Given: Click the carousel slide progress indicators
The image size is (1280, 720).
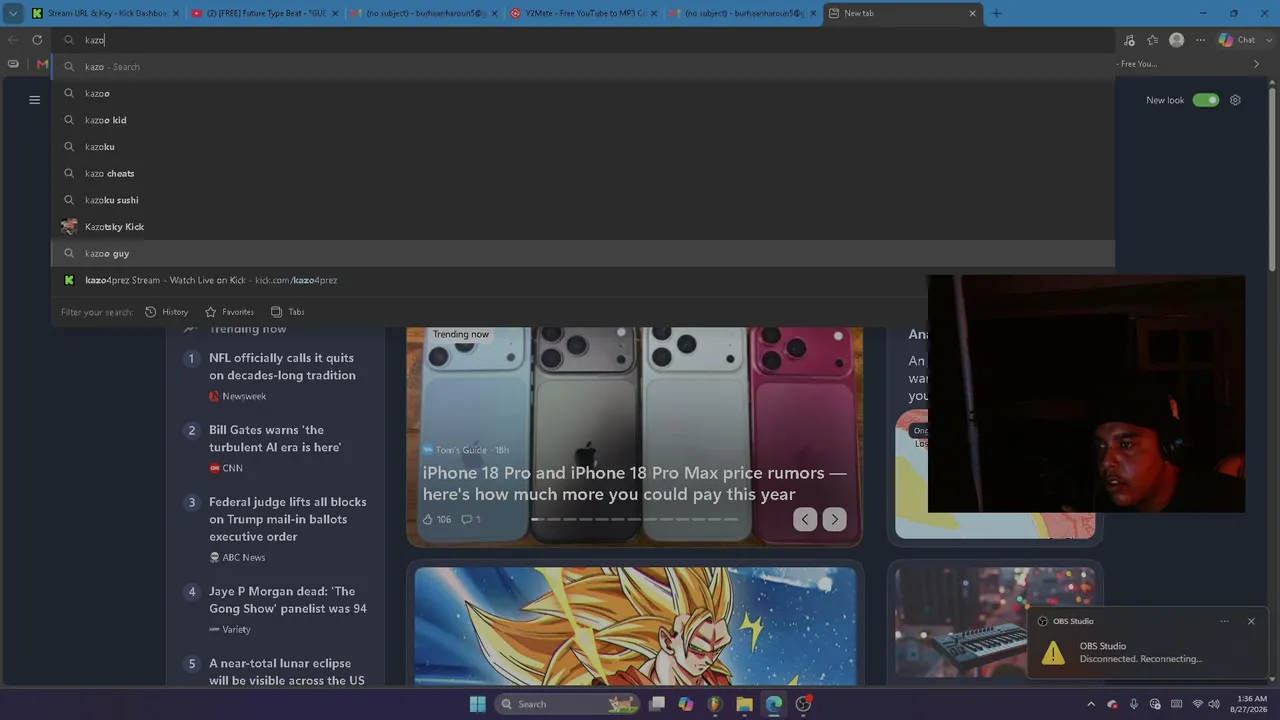Looking at the screenshot, I should pos(634,519).
